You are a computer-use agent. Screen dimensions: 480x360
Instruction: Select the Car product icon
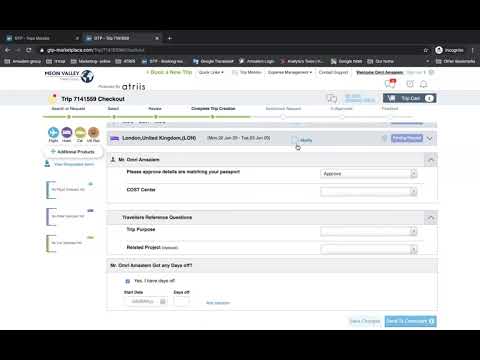coord(80,133)
